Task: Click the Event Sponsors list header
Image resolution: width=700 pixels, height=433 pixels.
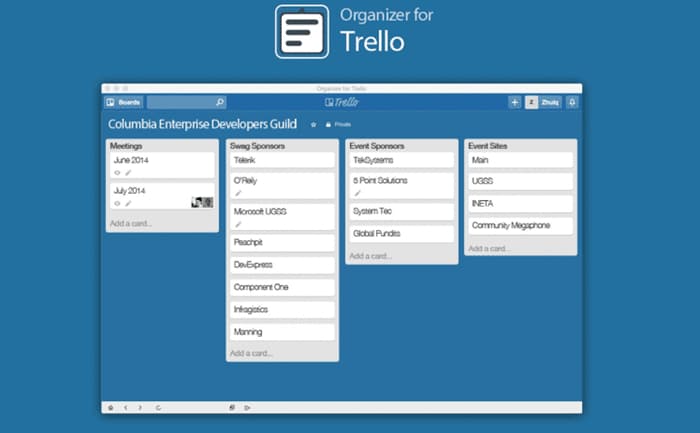Action: [x=377, y=146]
